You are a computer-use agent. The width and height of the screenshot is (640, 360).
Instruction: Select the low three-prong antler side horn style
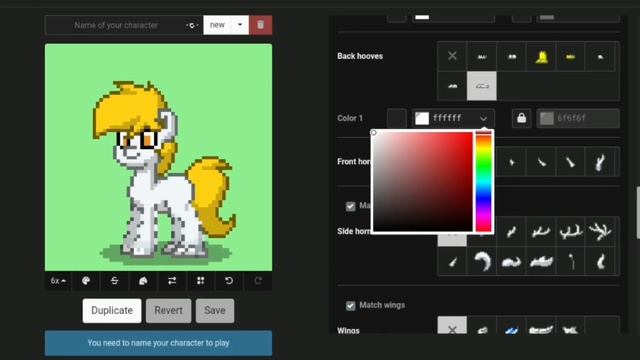(541, 232)
